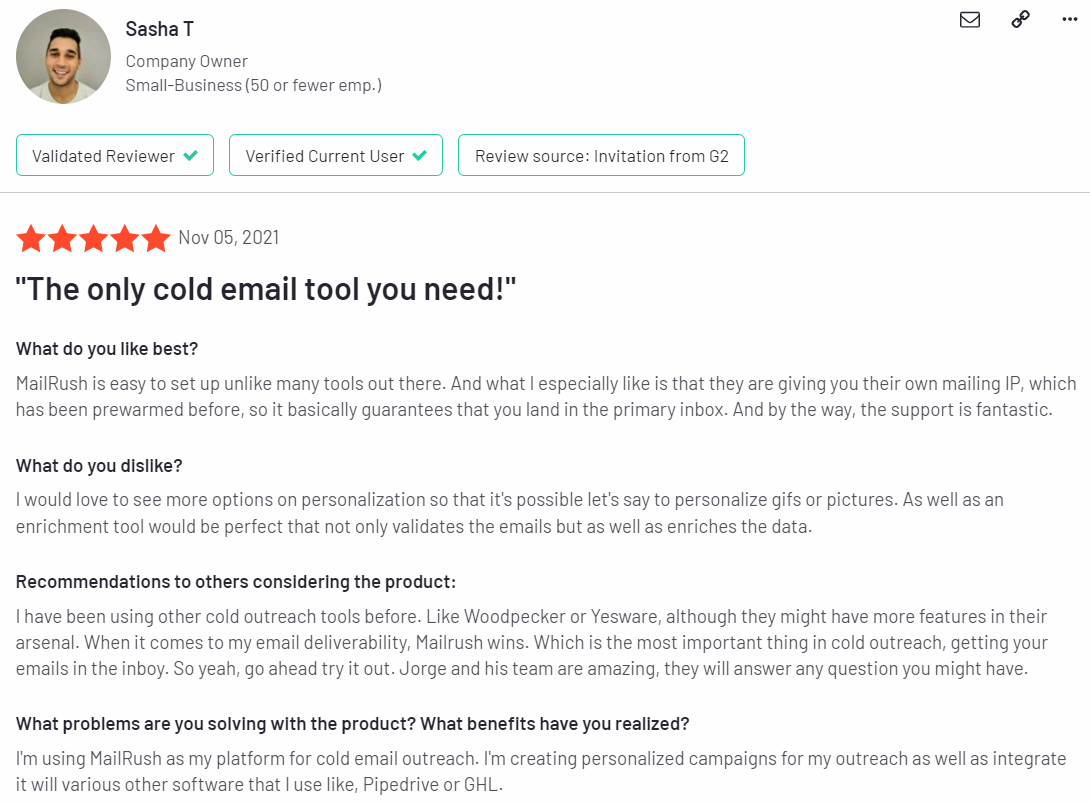Click the Recommendations to others heading
Image resolution: width=1090 pixels, height=803 pixels.
point(236,582)
